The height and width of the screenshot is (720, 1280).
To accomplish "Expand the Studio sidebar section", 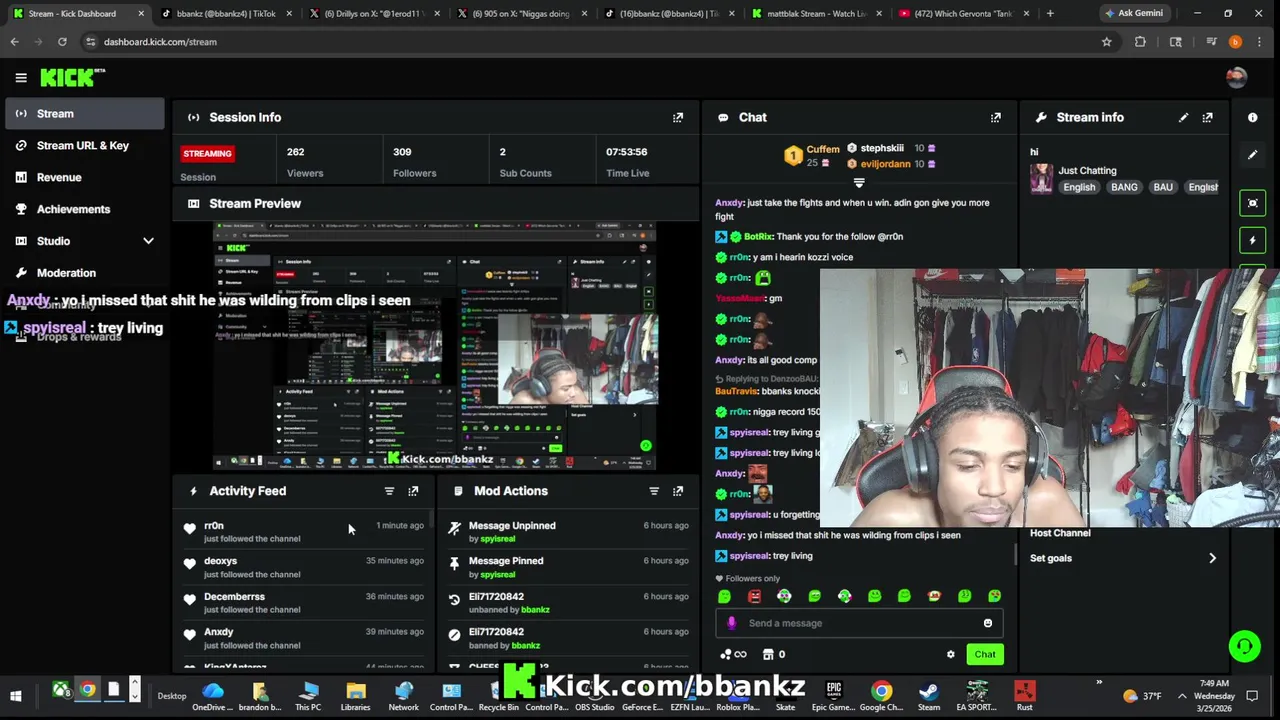I will pyautogui.click(x=148, y=241).
